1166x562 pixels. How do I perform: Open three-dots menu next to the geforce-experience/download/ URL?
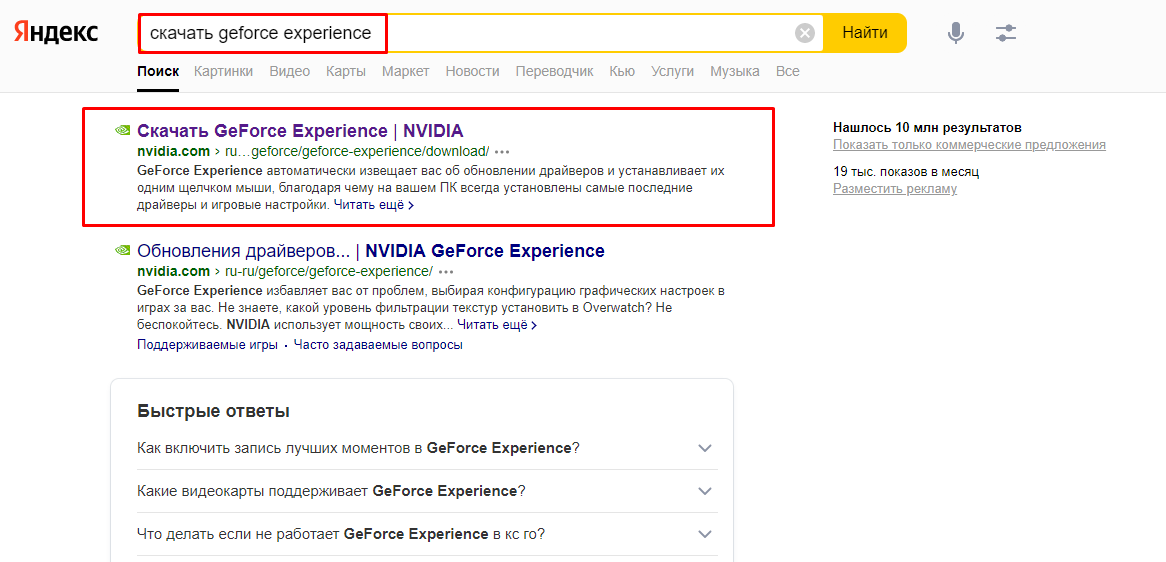502,152
